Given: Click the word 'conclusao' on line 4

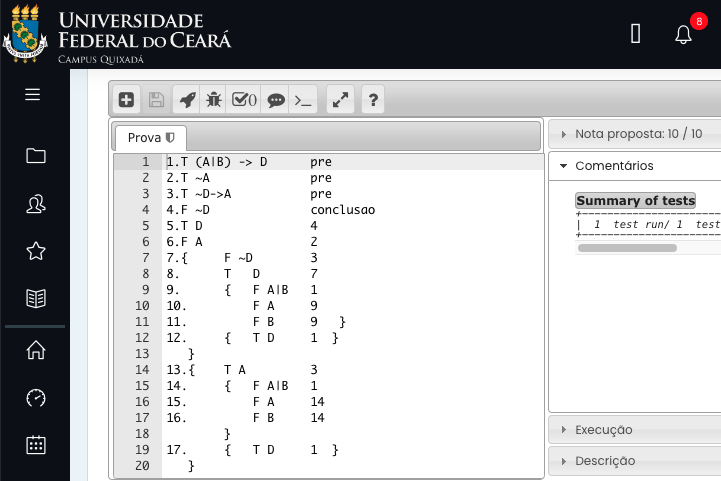Looking at the screenshot, I should click(x=343, y=210).
